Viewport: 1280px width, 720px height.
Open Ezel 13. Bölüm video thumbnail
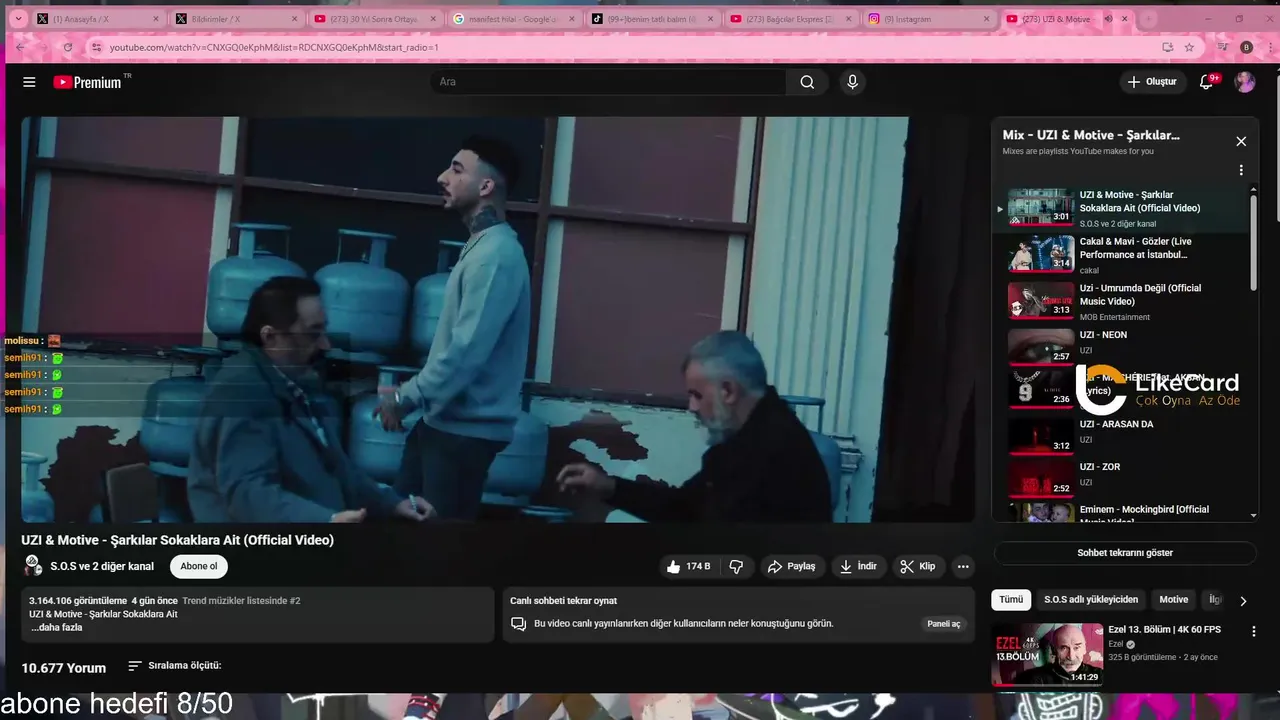point(1047,655)
